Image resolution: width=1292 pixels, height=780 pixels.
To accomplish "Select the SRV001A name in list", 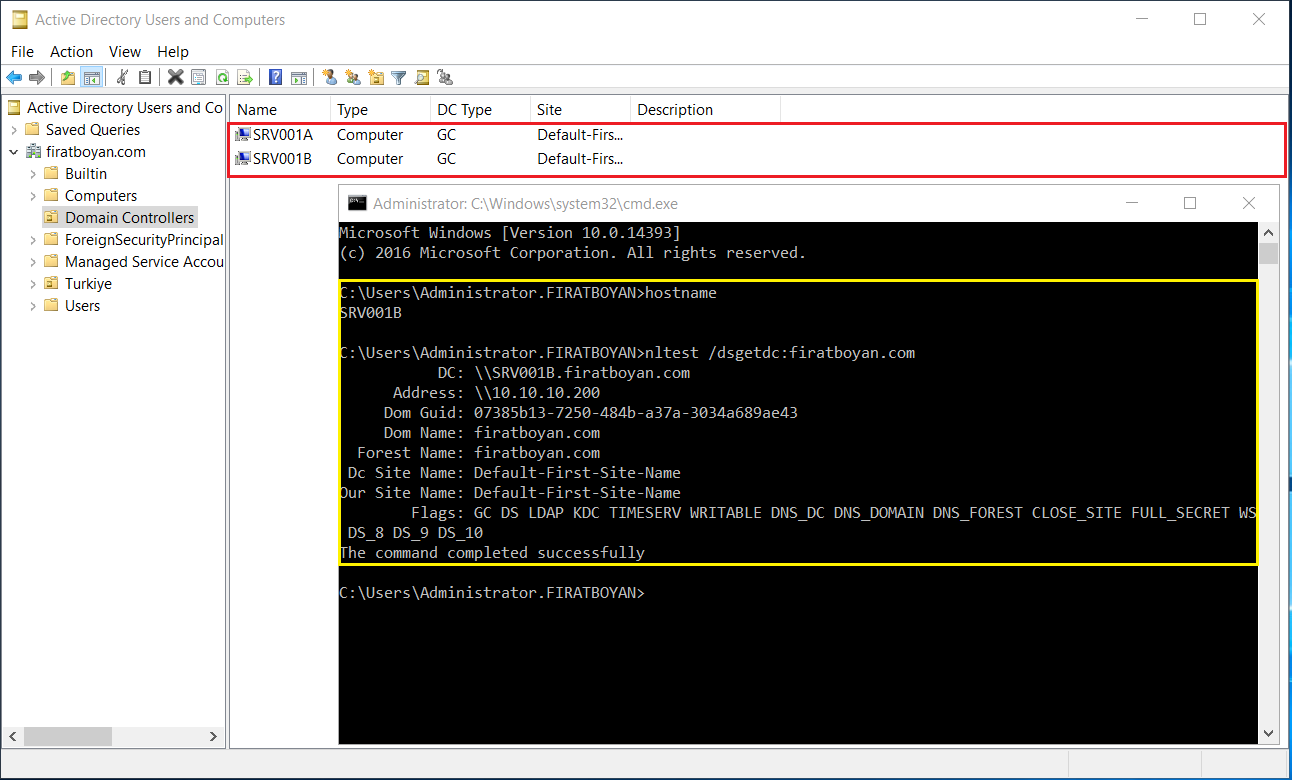I will coord(283,135).
